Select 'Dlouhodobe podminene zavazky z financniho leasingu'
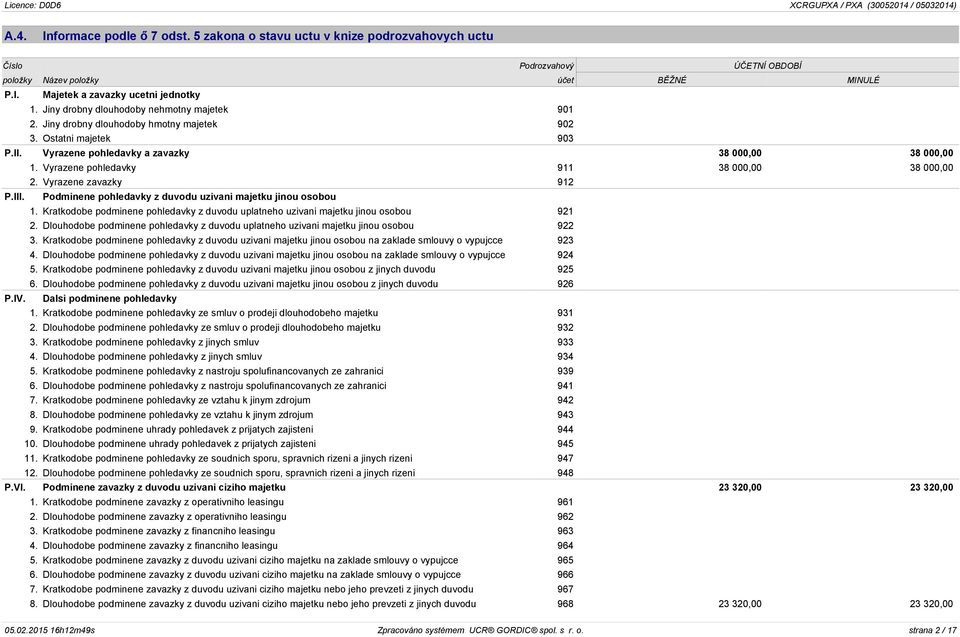Image resolution: width=960 pixels, height=637 pixels. coord(160,546)
